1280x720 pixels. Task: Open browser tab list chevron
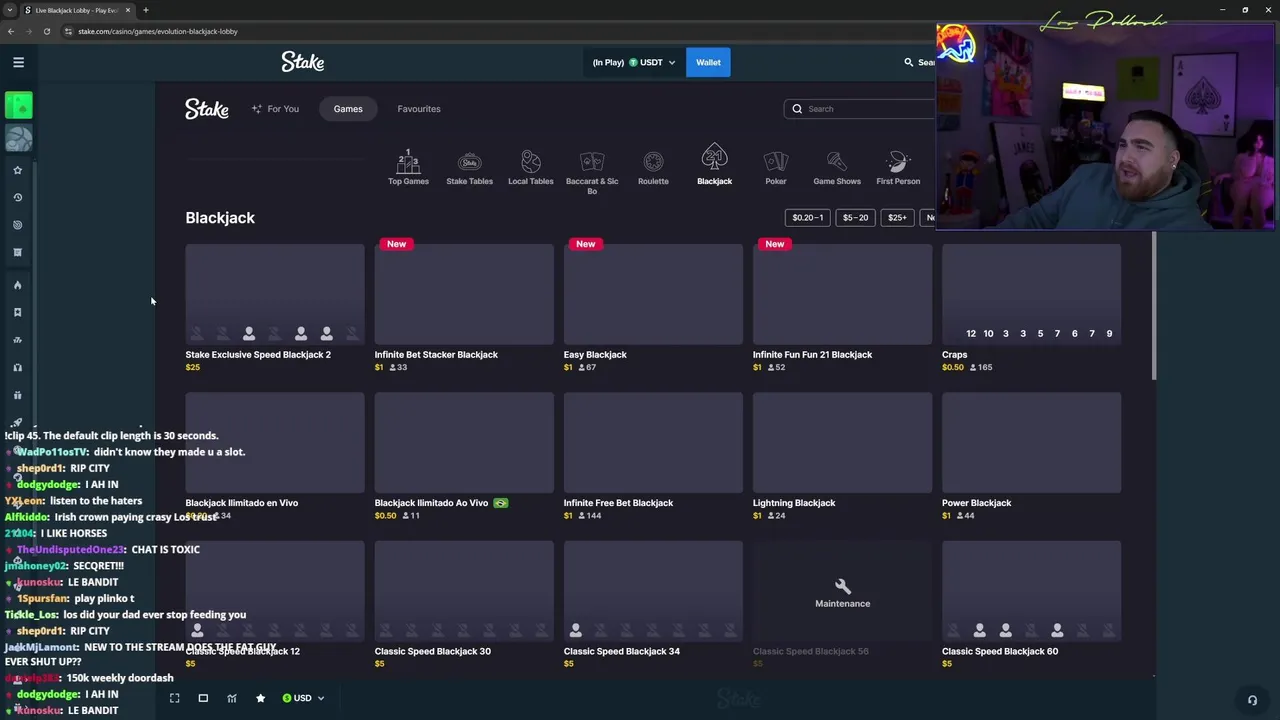click(10, 10)
